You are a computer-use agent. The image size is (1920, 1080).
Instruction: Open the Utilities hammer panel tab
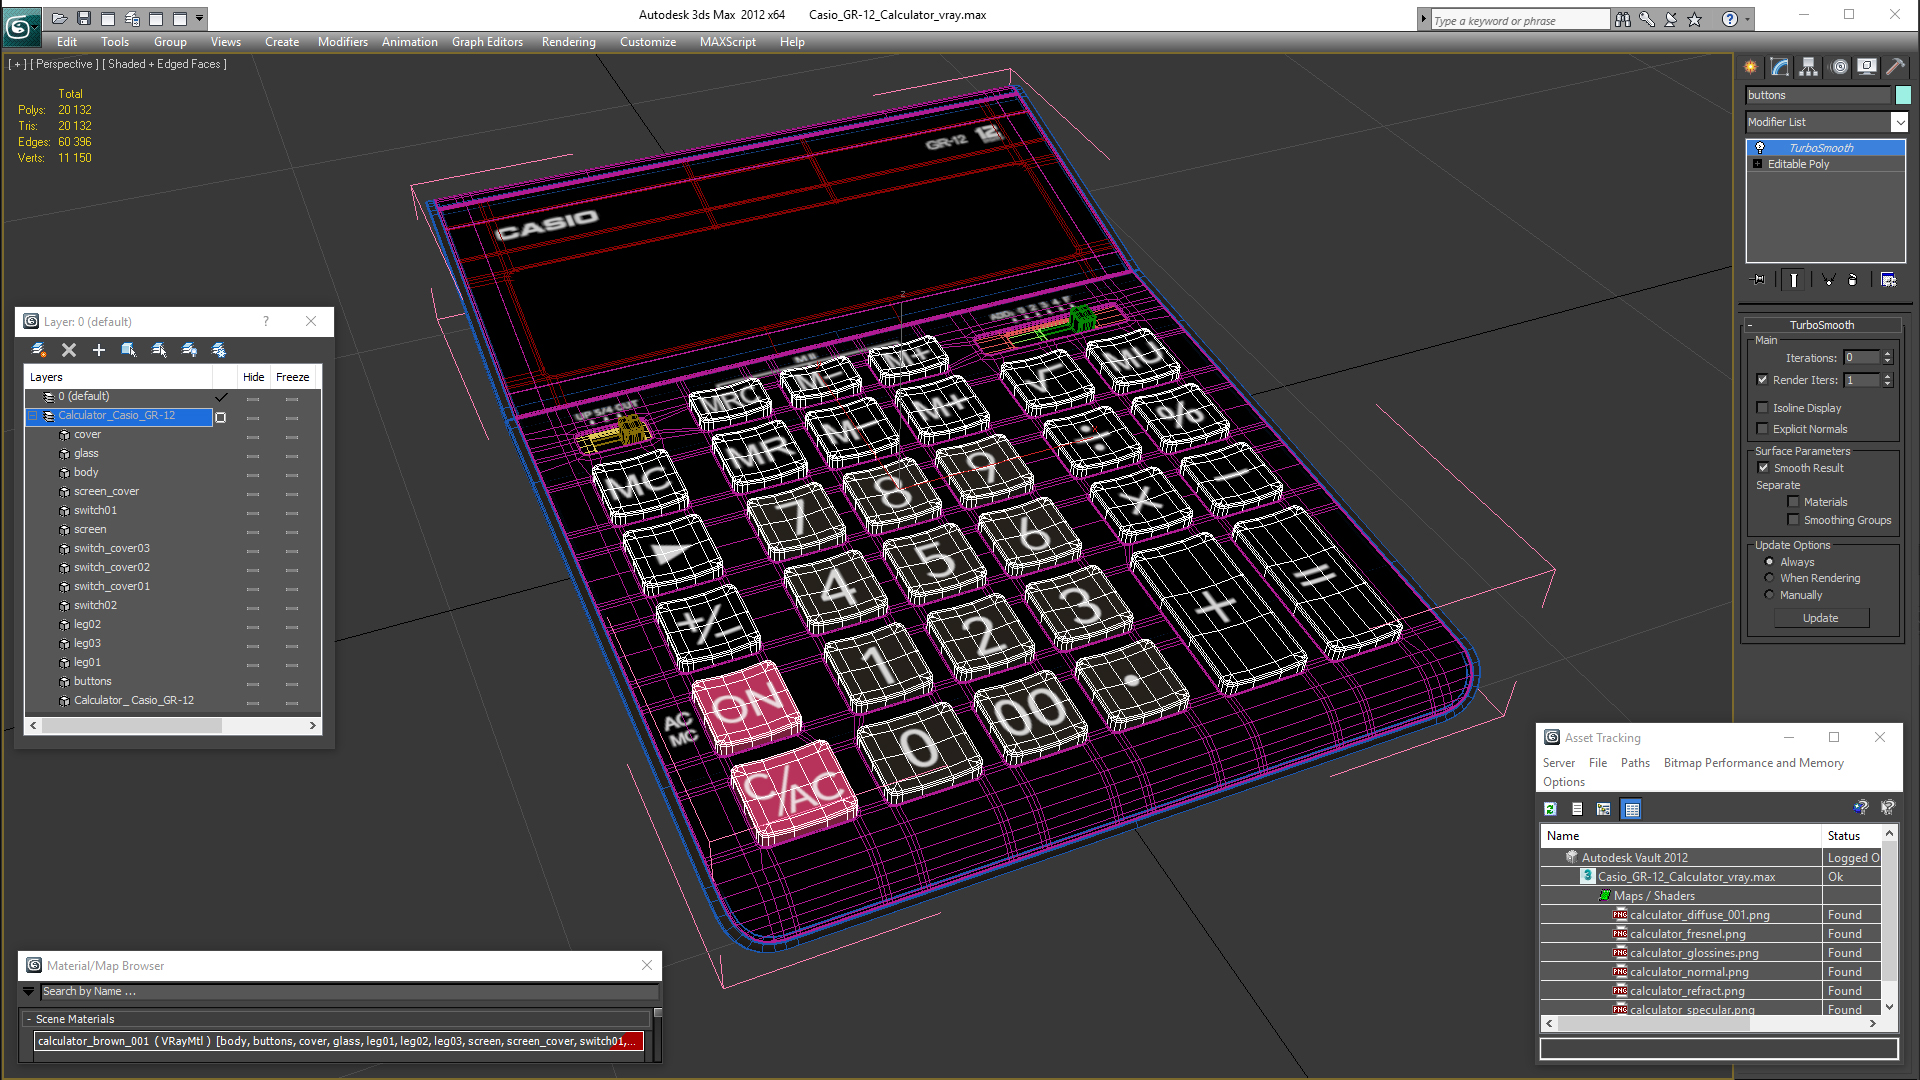pyautogui.click(x=1895, y=67)
